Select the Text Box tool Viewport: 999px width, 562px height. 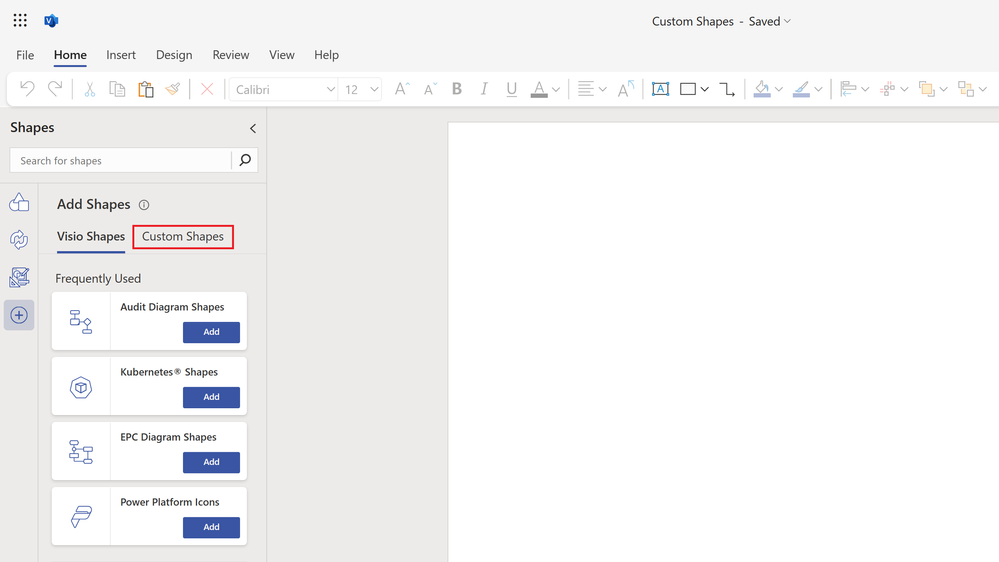[661, 89]
